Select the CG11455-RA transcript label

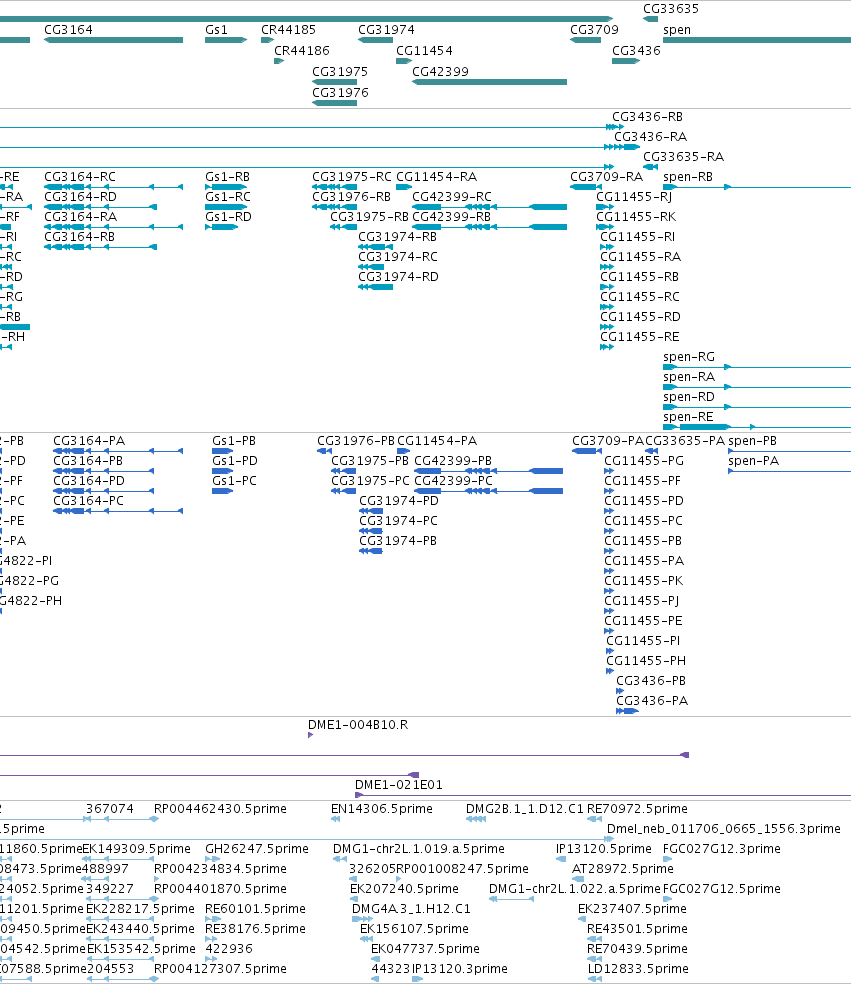[641, 257]
